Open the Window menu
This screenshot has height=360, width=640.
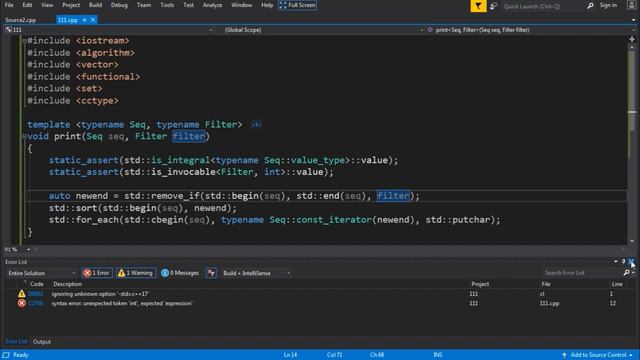click(241, 5)
